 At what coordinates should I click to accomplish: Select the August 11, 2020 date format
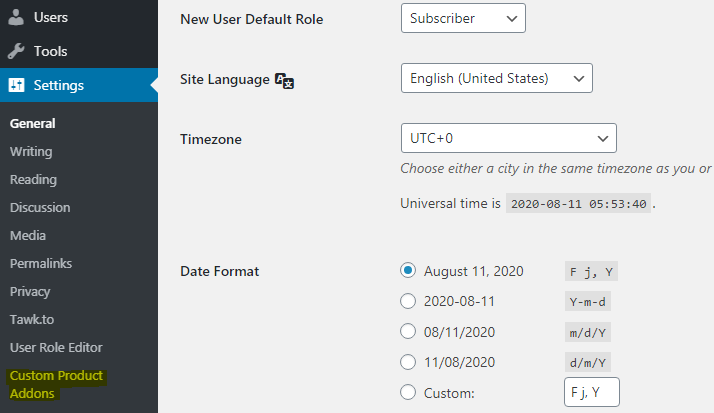click(x=408, y=270)
